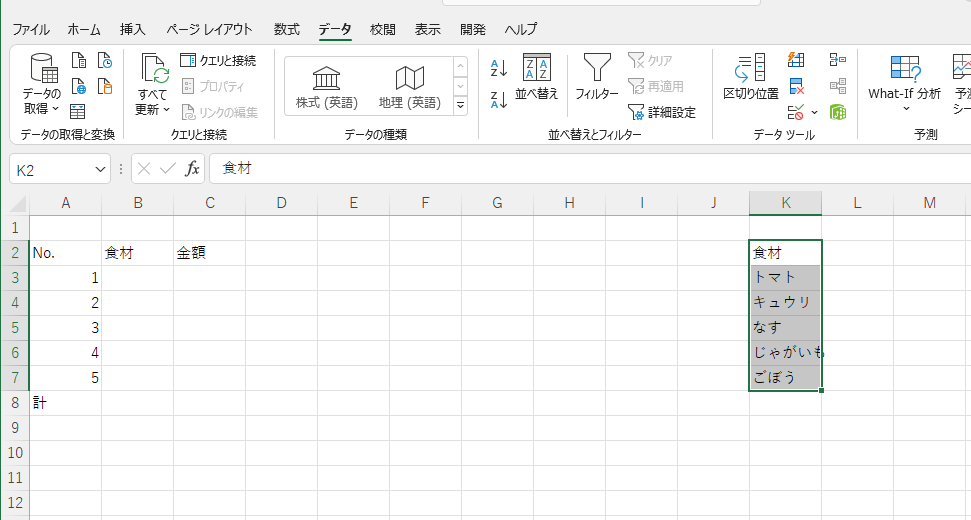Open the Name Box dropdown
The width and height of the screenshot is (971, 520).
click(x=100, y=169)
